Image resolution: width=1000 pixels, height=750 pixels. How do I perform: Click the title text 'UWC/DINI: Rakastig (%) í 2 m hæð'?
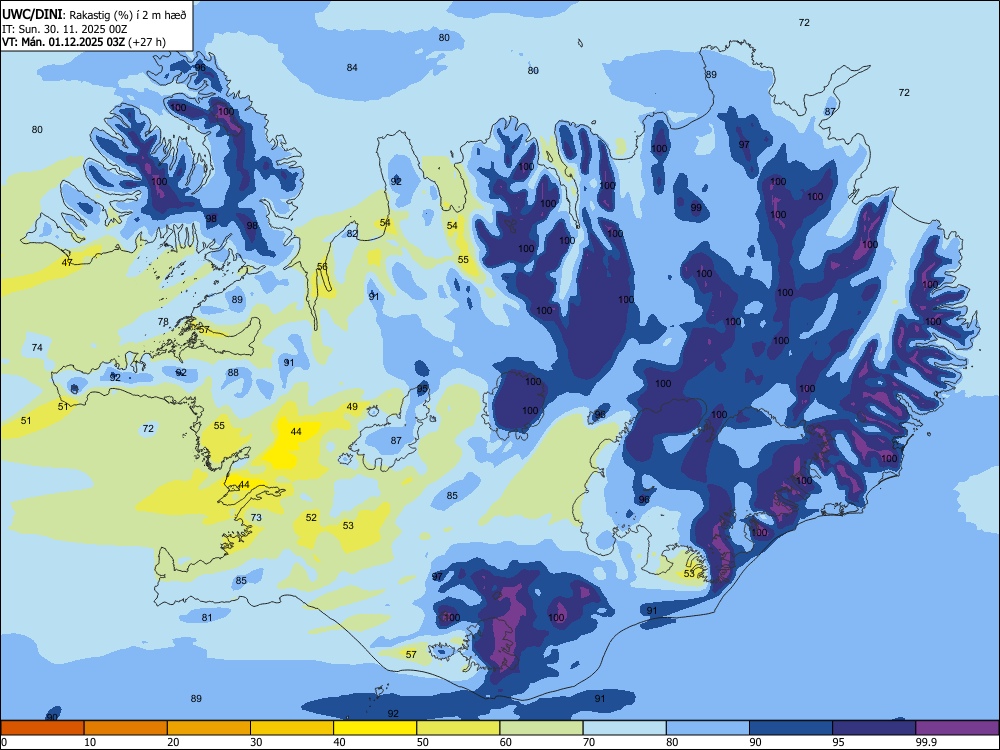(94, 14)
